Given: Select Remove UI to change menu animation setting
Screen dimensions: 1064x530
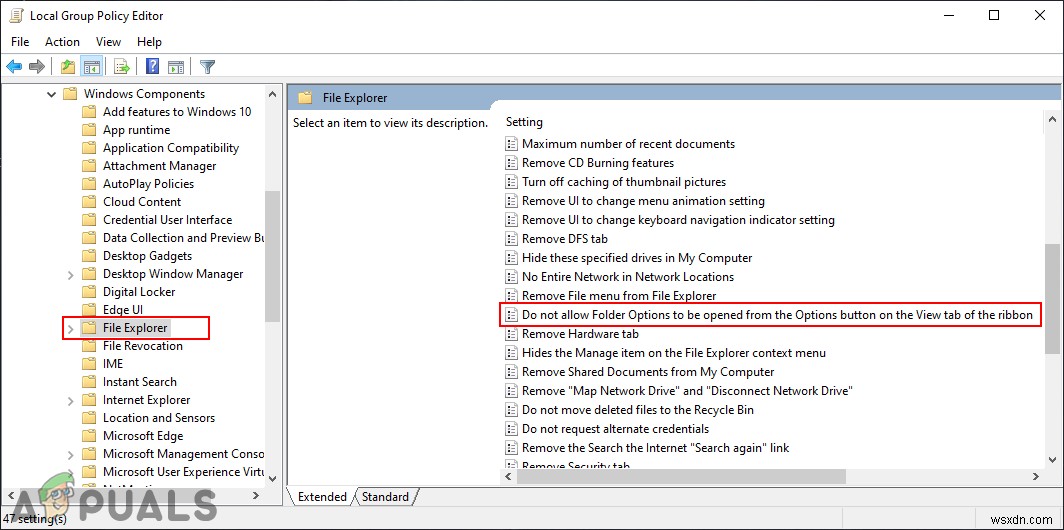Looking at the screenshot, I should coord(643,201).
